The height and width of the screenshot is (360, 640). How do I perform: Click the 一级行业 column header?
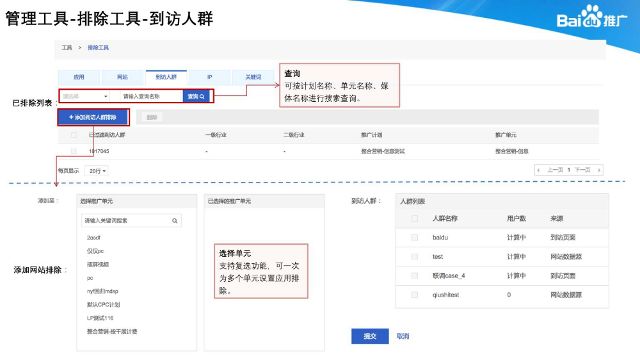(216, 135)
